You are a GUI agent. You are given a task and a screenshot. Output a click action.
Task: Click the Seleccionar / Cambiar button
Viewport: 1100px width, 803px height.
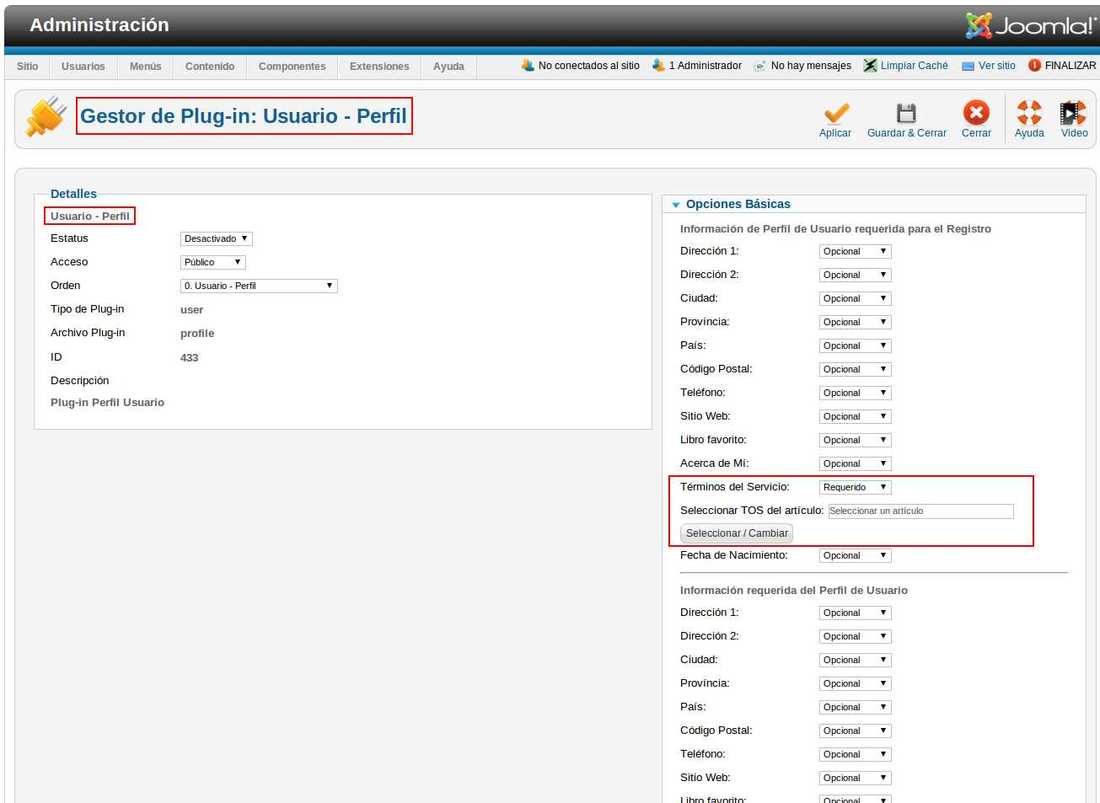737,534
